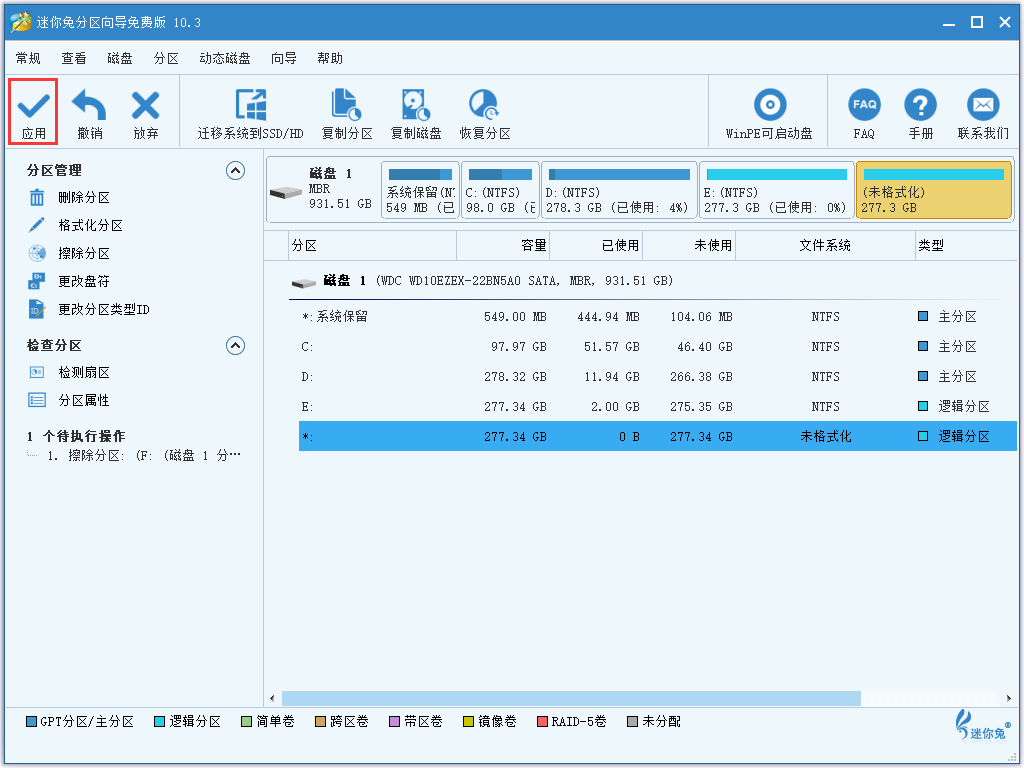Select the E: partition row in table

click(658, 407)
